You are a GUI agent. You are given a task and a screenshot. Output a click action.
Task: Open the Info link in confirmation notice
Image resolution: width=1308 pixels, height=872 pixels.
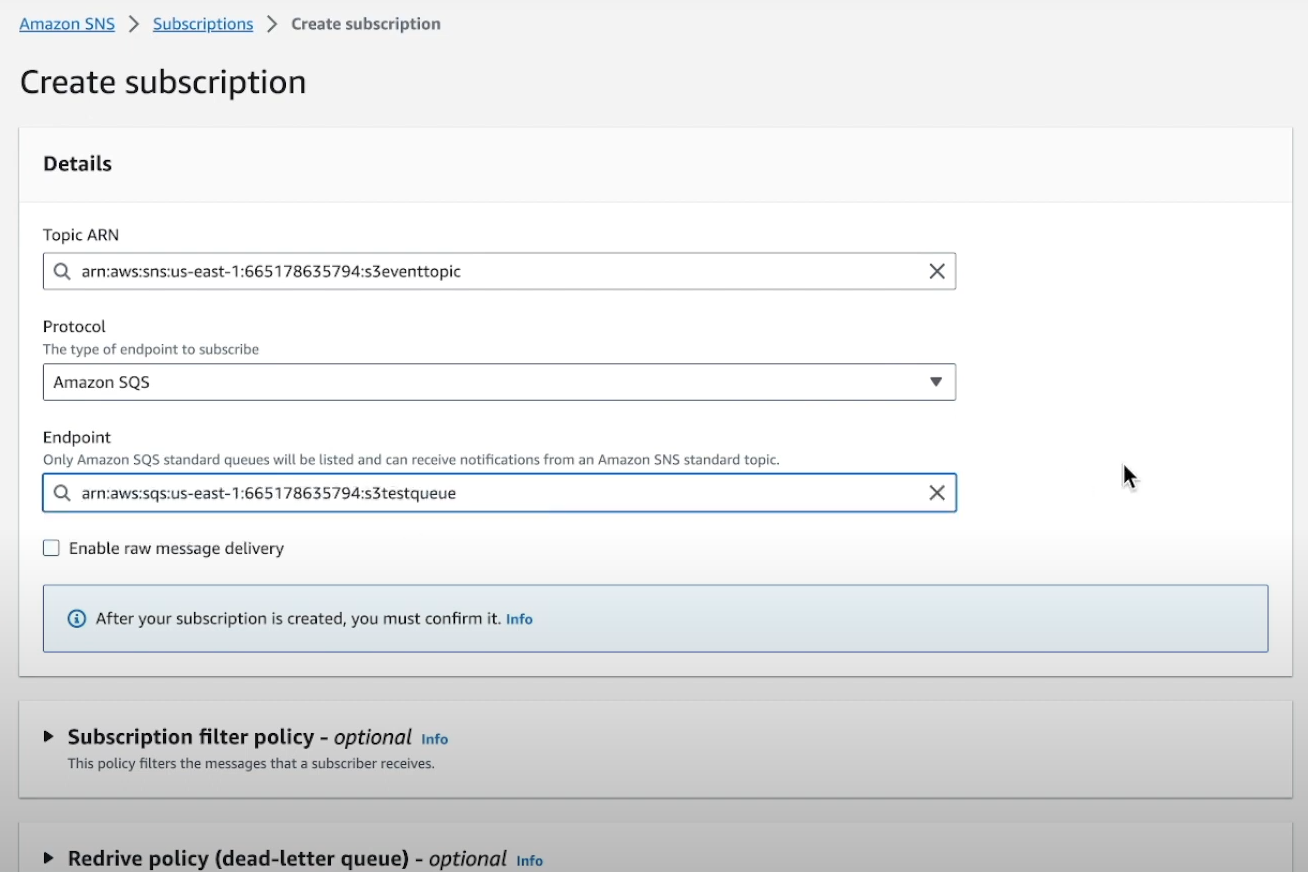519,619
